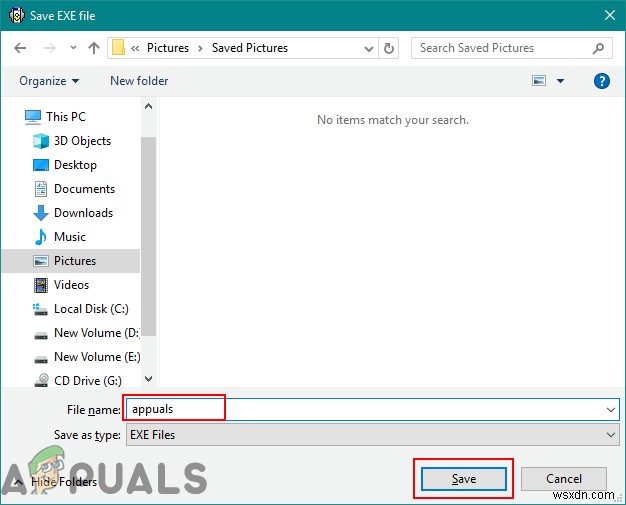Open 3D Objects folder
The width and height of the screenshot is (626, 505).
82,141
